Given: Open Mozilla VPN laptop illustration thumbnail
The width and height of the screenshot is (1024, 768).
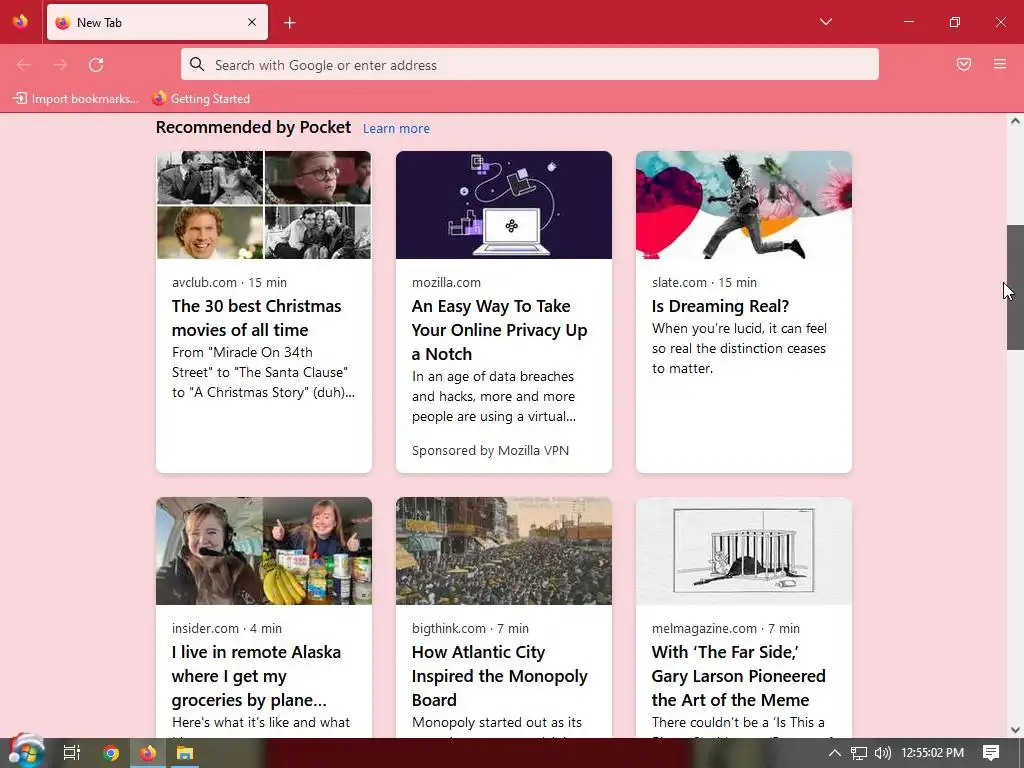Looking at the screenshot, I should point(504,205).
